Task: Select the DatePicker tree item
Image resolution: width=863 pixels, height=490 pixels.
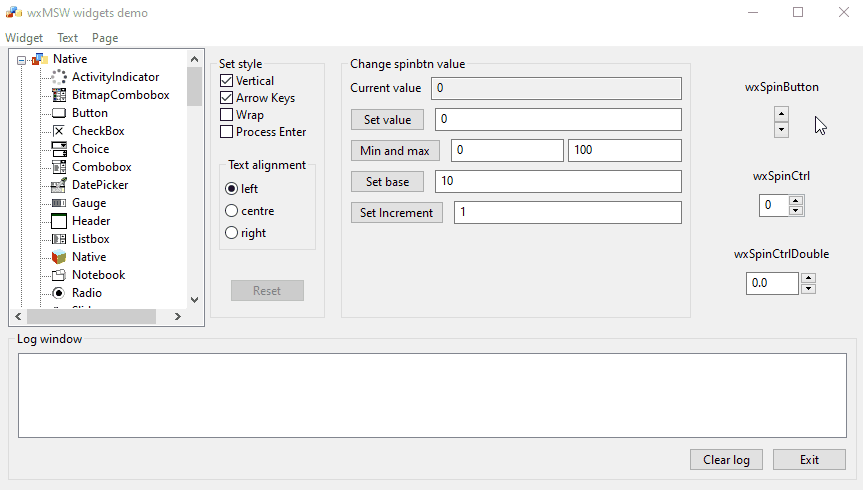Action: click(100, 185)
